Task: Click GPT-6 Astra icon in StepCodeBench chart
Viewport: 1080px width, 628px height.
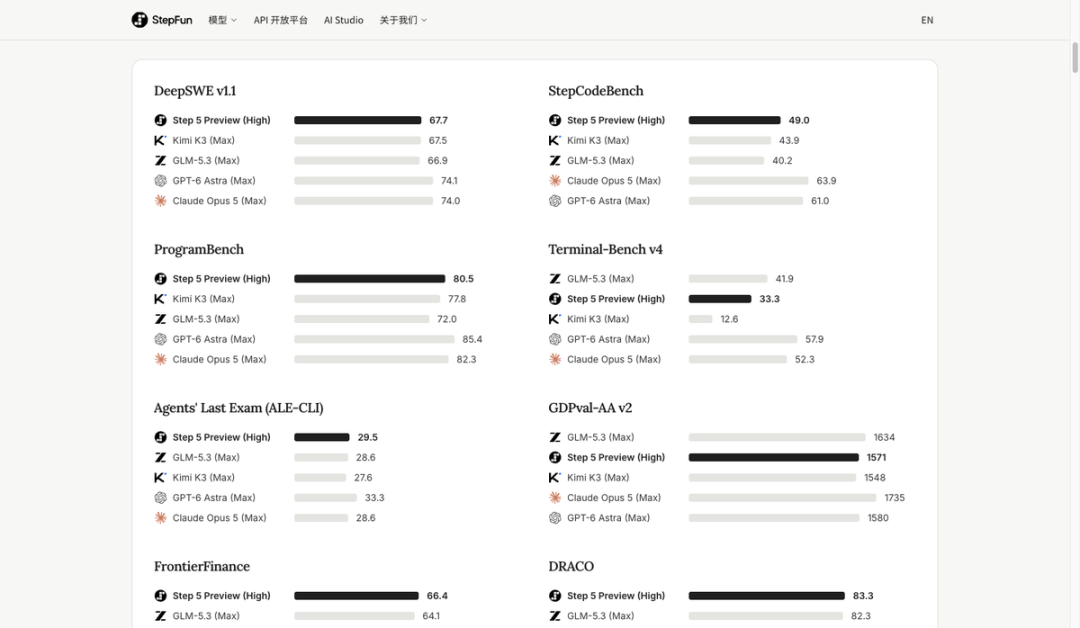Action: click(555, 200)
